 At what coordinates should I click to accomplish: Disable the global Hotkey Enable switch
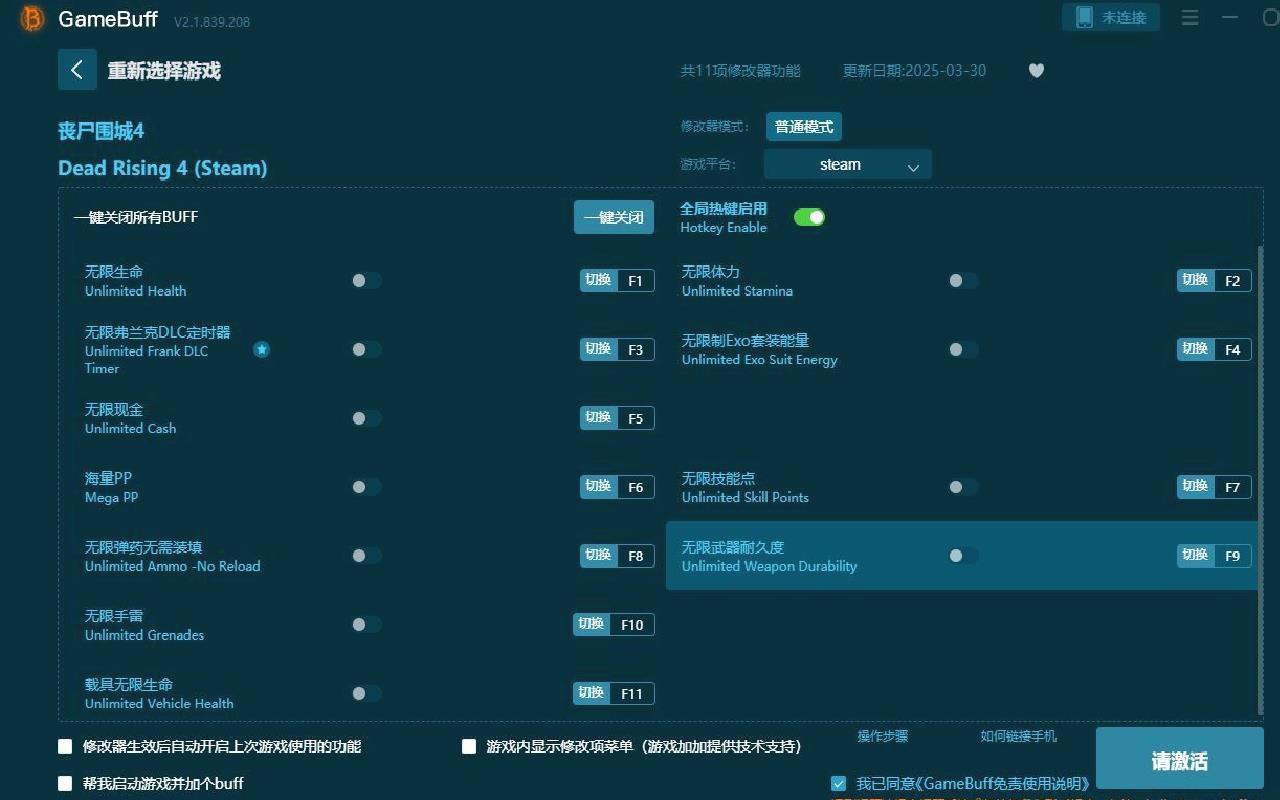809,217
